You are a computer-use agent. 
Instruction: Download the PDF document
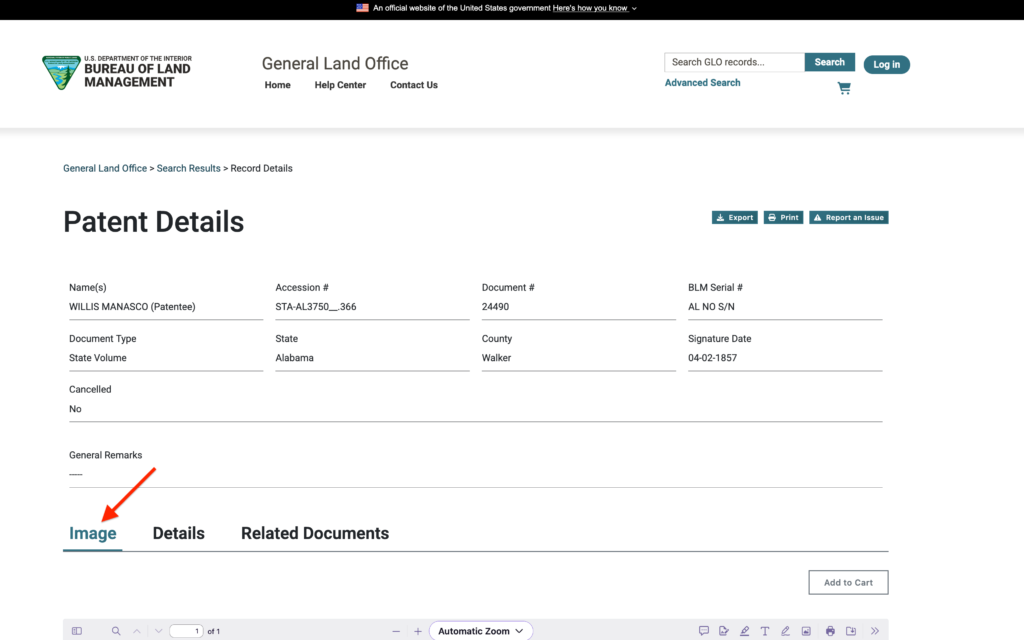(x=851, y=631)
